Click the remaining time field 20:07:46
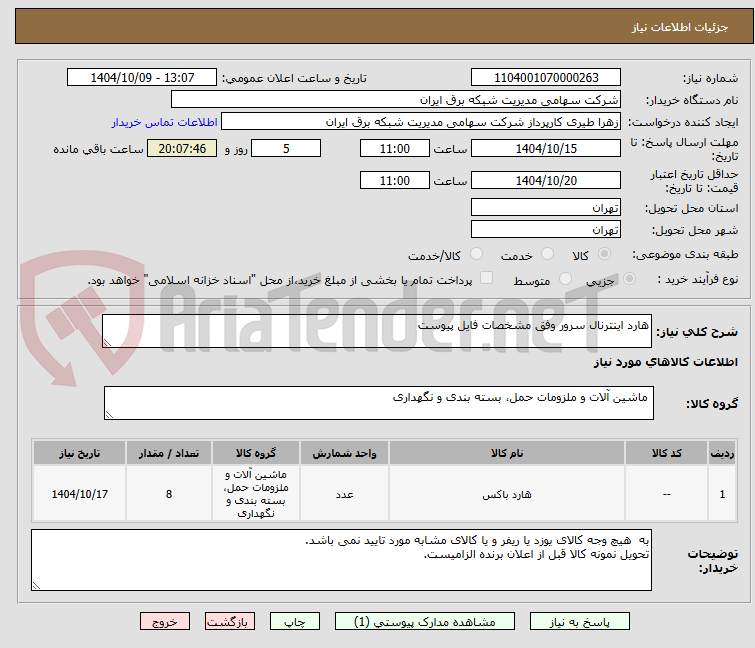 [182, 148]
